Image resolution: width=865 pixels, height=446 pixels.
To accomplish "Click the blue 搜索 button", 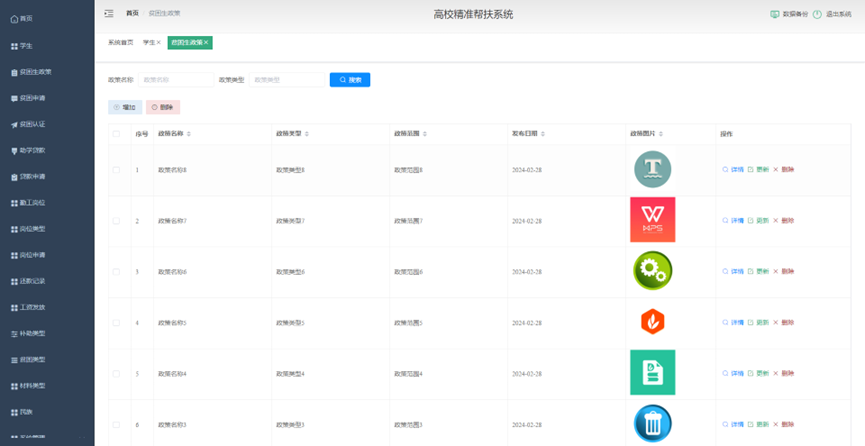I will click(350, 80).
